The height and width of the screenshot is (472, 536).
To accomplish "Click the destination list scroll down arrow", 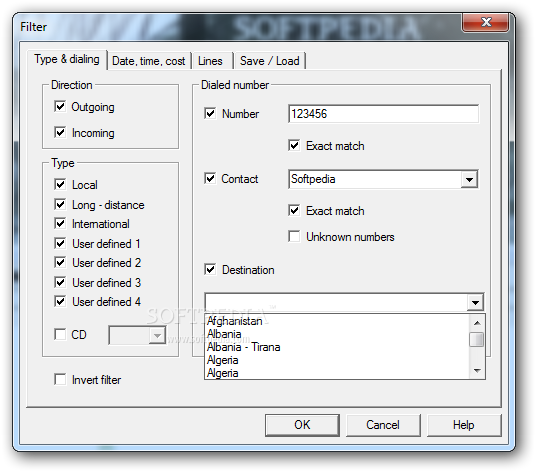I will (477, 370).
